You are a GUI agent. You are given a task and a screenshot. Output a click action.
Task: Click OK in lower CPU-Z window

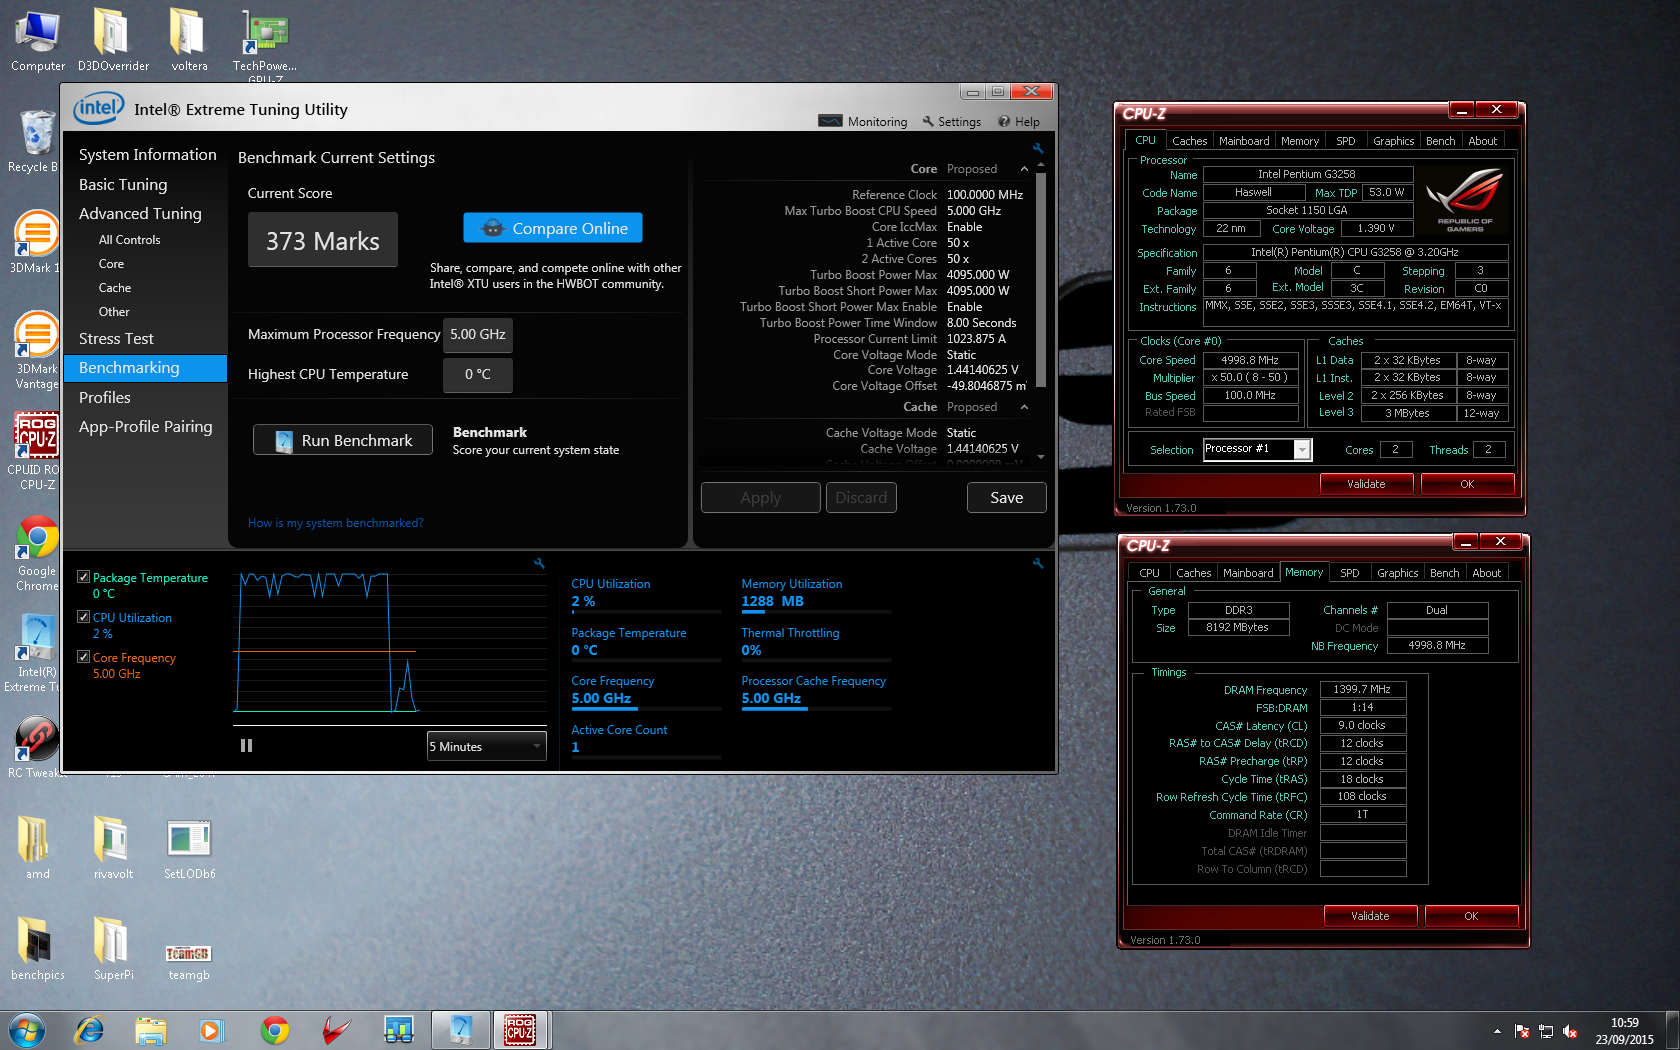[1471, 916]
